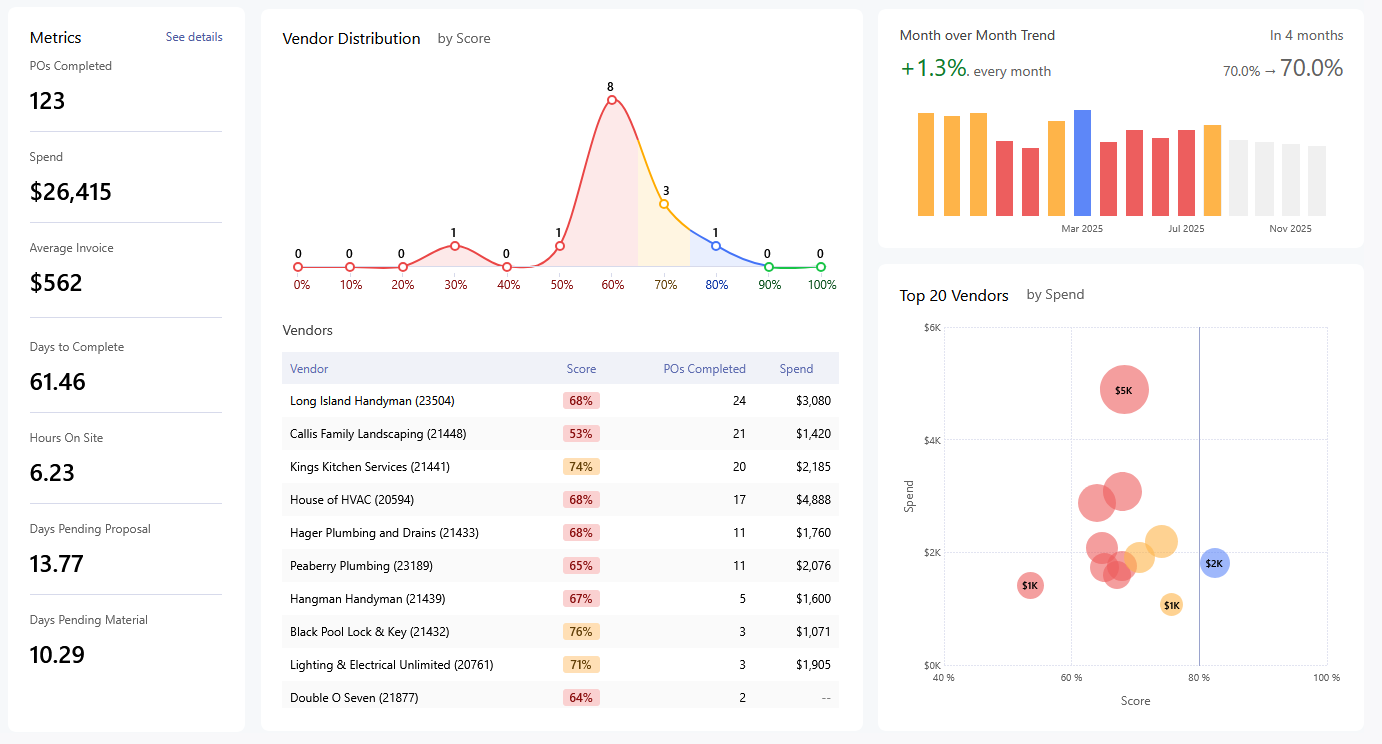Click the Mar 2025 axis label
The width and height of the screenshot is (1382, 744).
[1082, 229]
